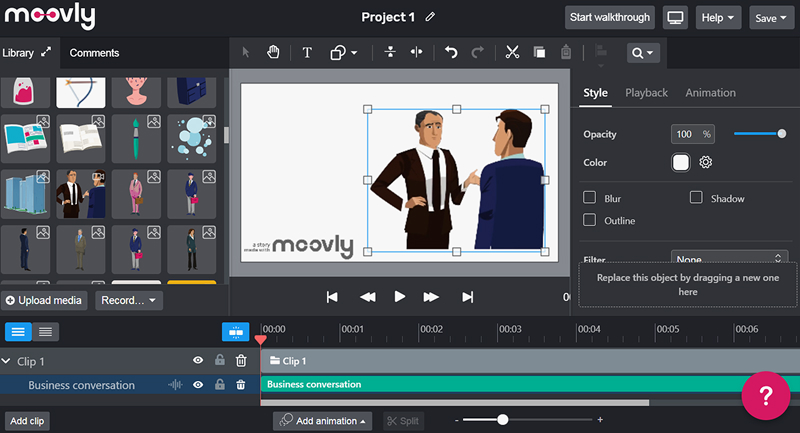This screenshot has height=433, width=800.
Task: Delete the Business conversation layer
Action: click(241, 385)
